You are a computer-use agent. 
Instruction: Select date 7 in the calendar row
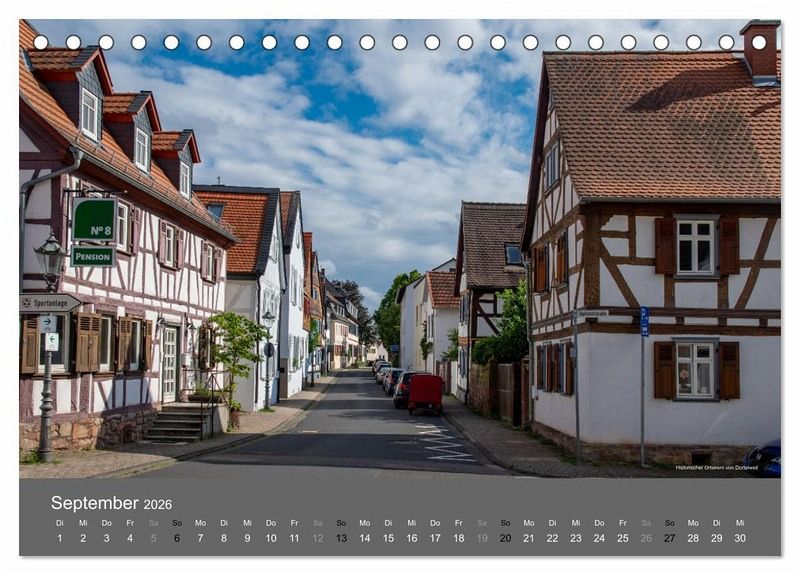click(201, 538)
